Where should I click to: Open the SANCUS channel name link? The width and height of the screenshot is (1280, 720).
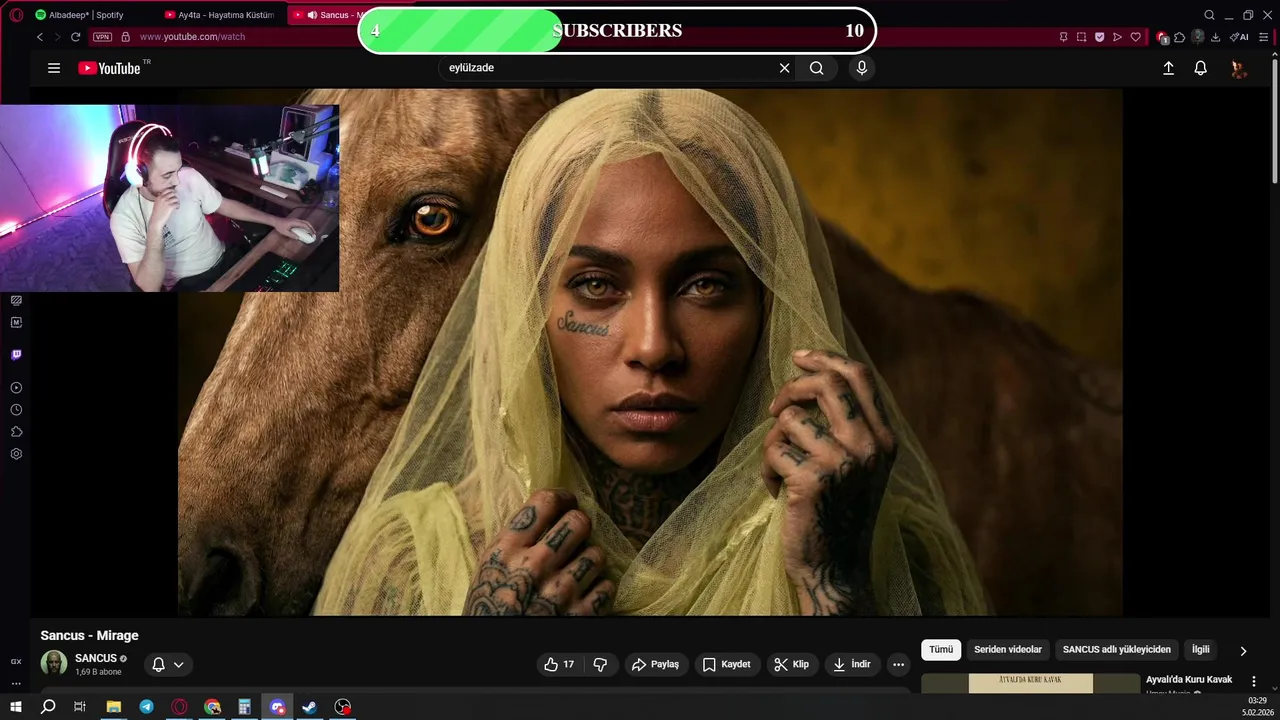click(x=96, y=658)
